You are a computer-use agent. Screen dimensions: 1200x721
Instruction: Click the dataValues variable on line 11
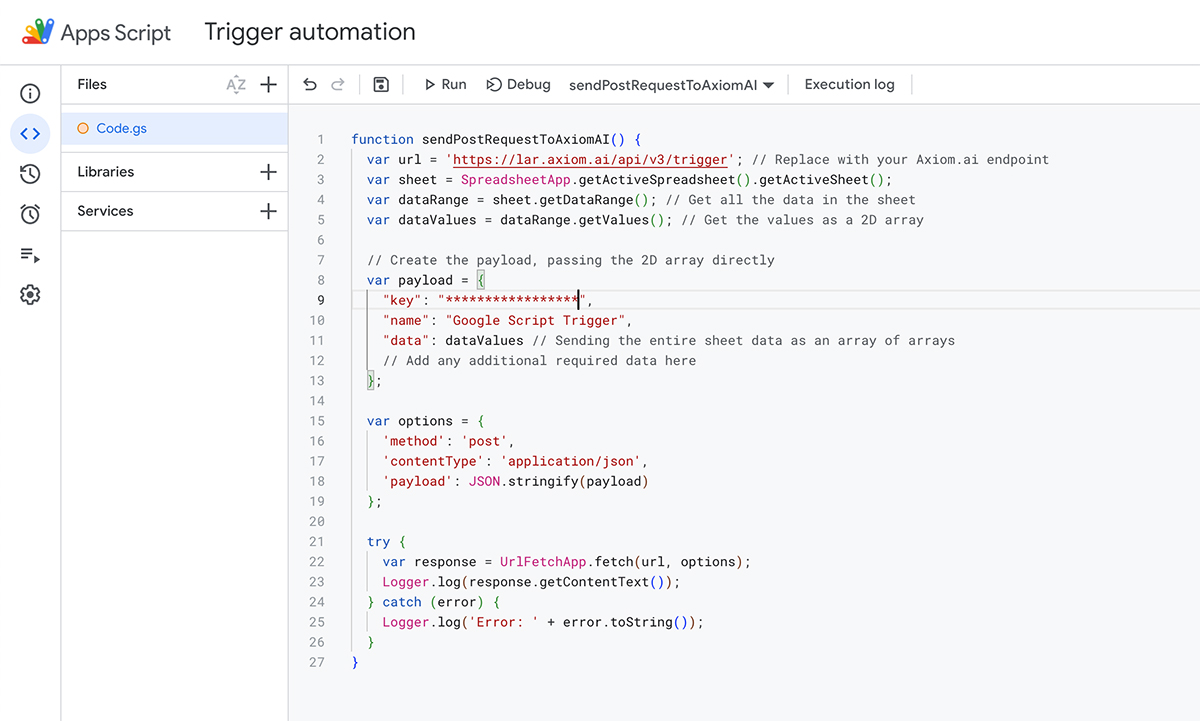point(484,341)
